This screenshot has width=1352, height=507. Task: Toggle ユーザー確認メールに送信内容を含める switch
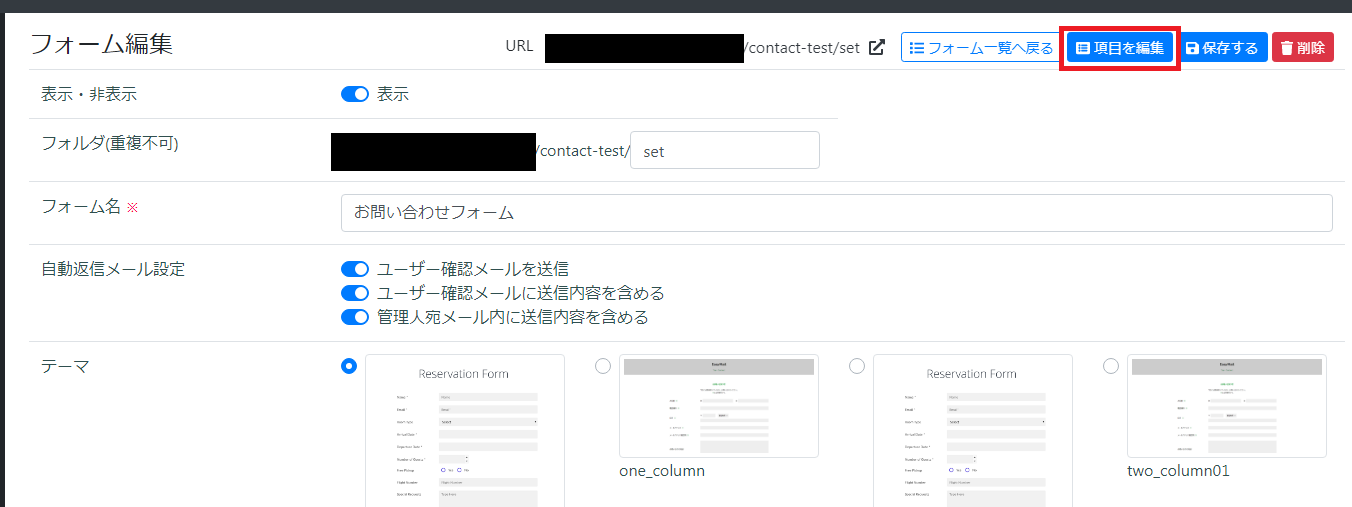355,293
